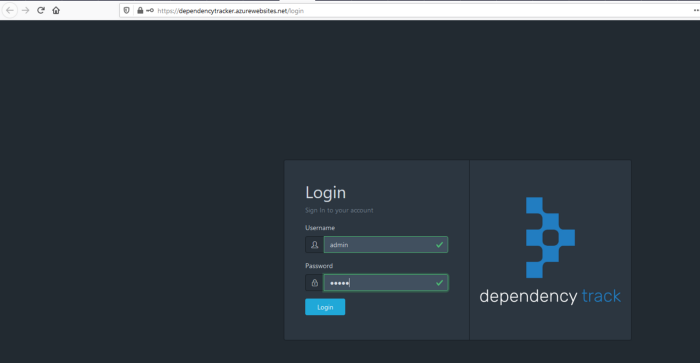Click the browser back arrow
This screenshot has height=363, width=700.
(10, 10)
